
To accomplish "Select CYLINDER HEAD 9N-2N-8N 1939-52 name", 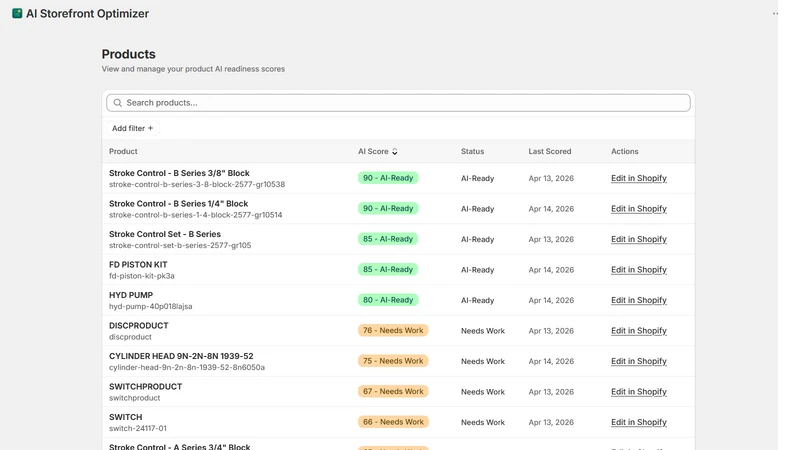I will coord(181,356).
